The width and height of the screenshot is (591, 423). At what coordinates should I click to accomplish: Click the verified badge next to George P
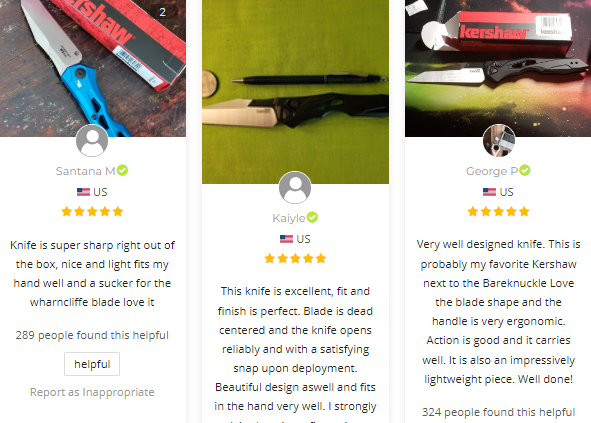[x=525, y=170]
